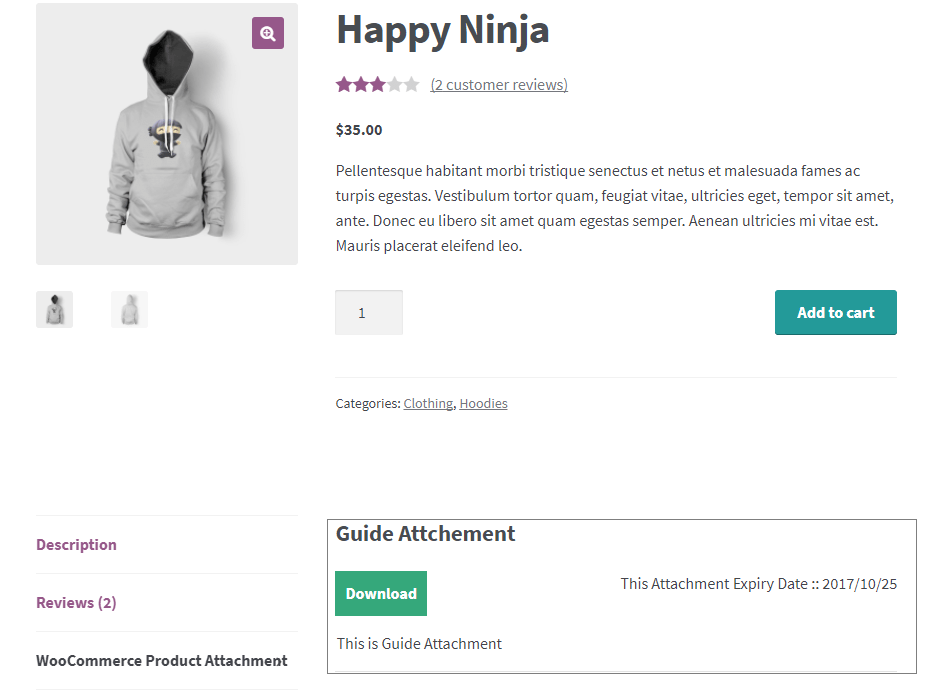Click the green Download button
The height and width of the screenshot is (699, 945).
coord(381,594)
